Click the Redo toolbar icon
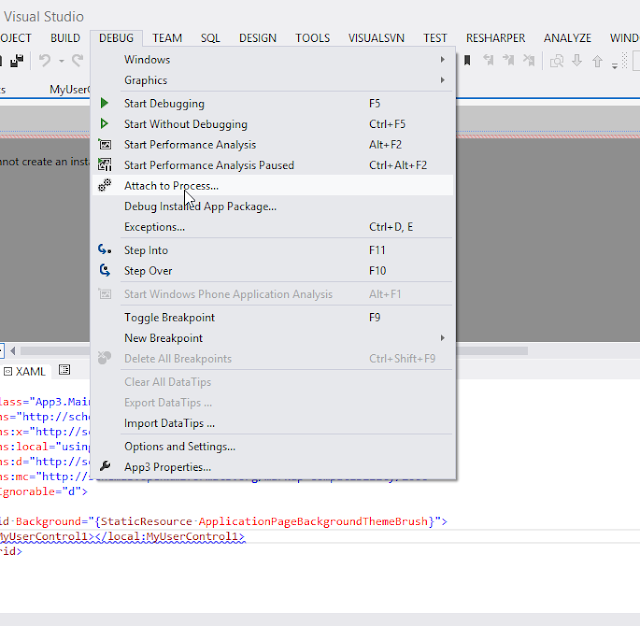Screen dimensions: 640x626 (x=78, y=61)
